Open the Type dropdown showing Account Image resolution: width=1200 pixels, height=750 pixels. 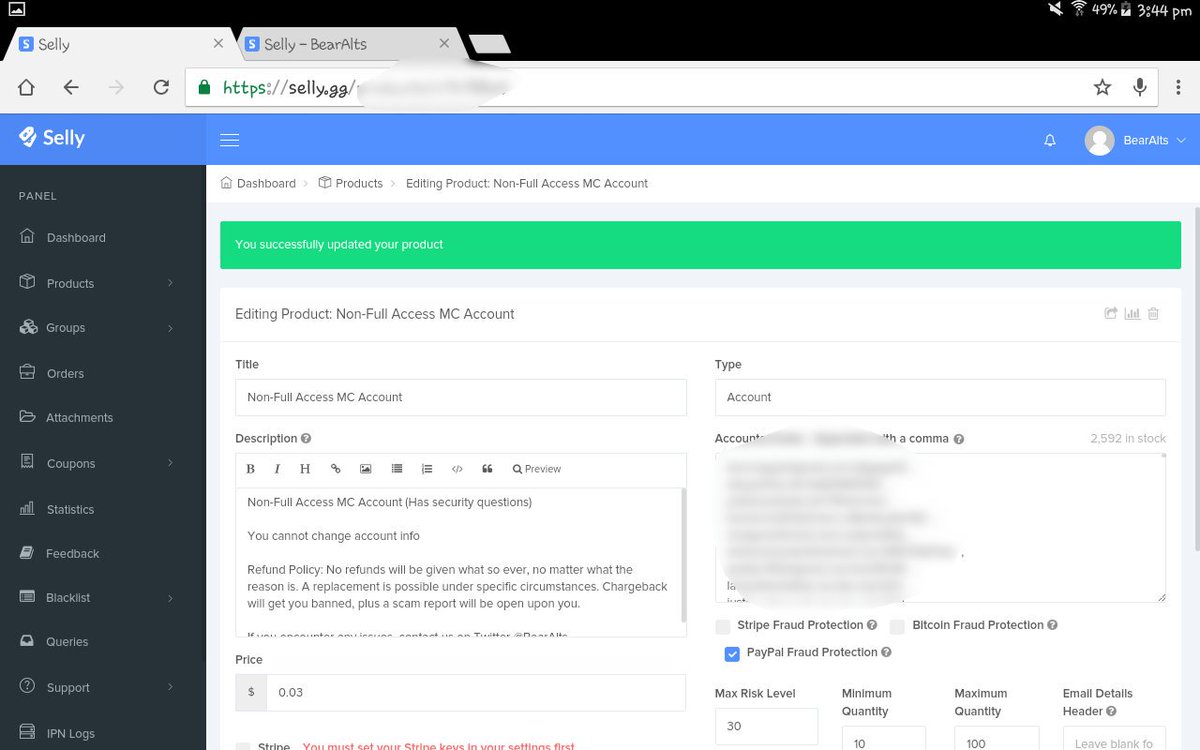pos(940,397)
